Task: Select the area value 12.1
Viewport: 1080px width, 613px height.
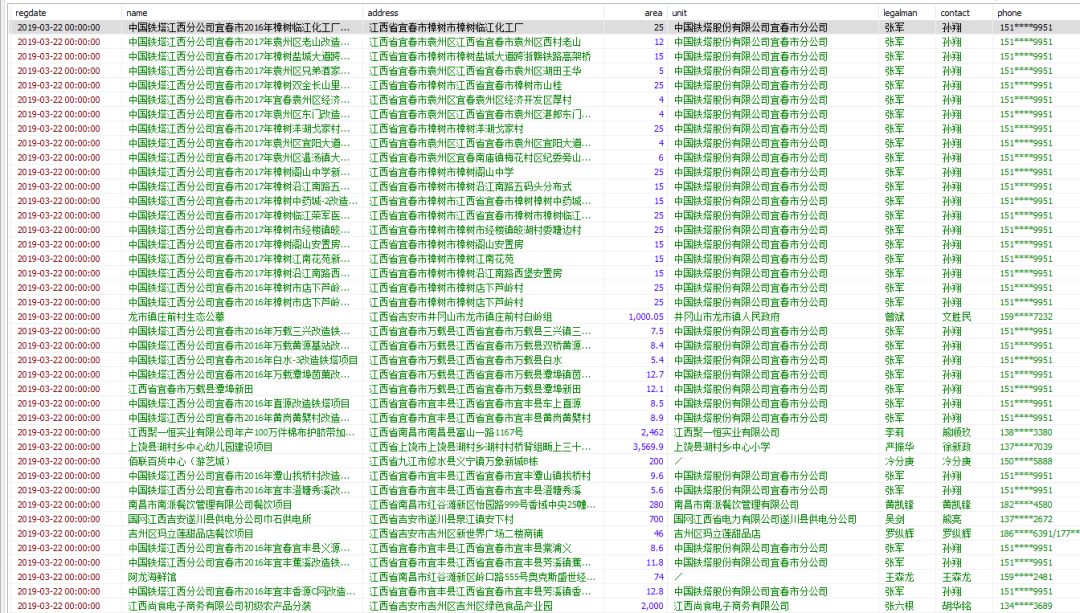Action: [x=654, y=389]
